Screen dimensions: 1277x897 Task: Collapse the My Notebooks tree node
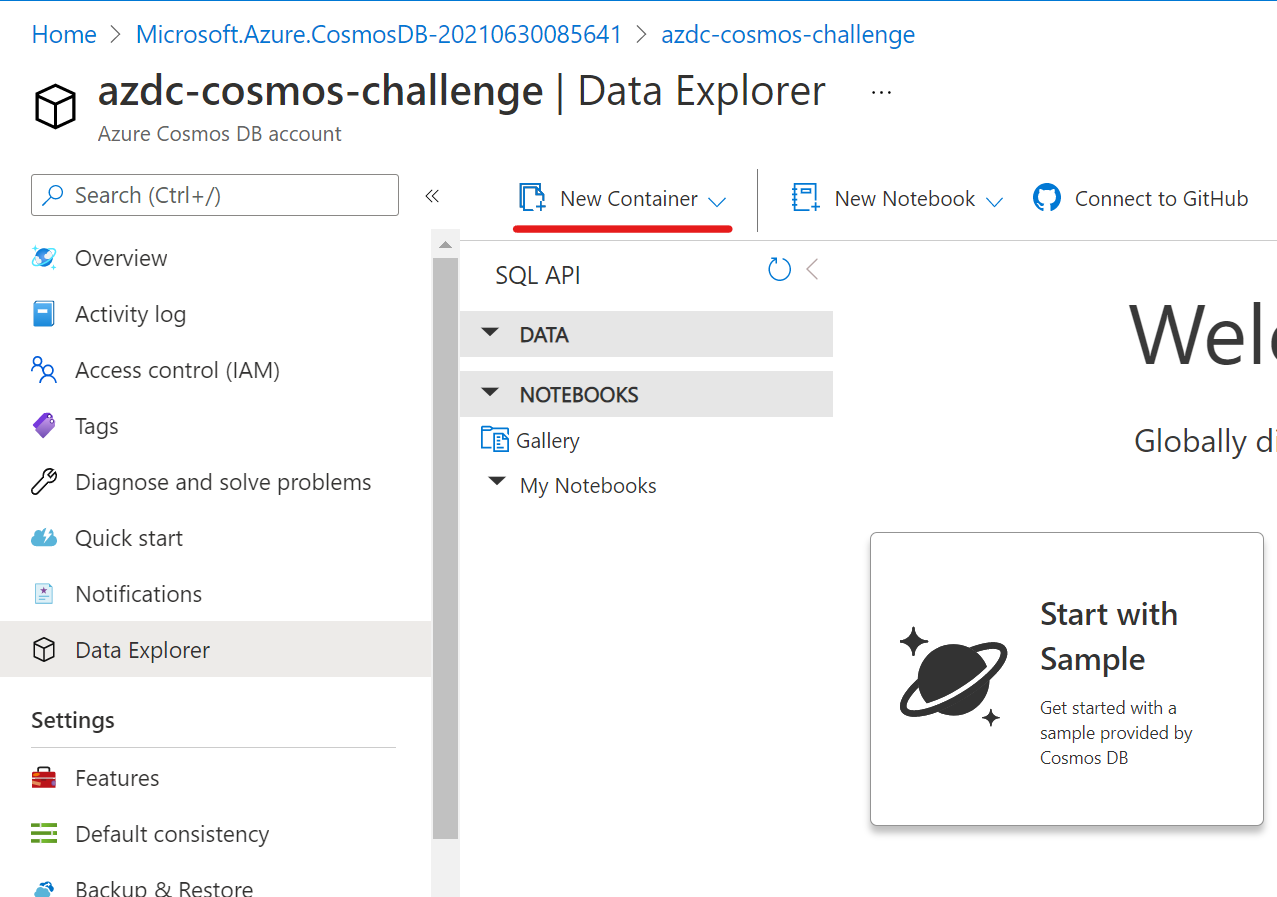(497, 481)
